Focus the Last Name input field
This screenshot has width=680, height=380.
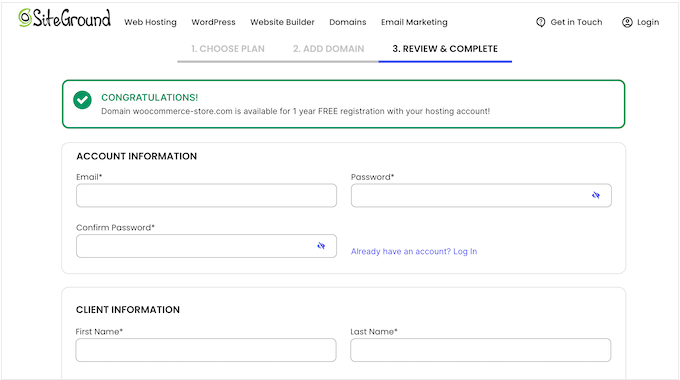click(x=481, y=350)
